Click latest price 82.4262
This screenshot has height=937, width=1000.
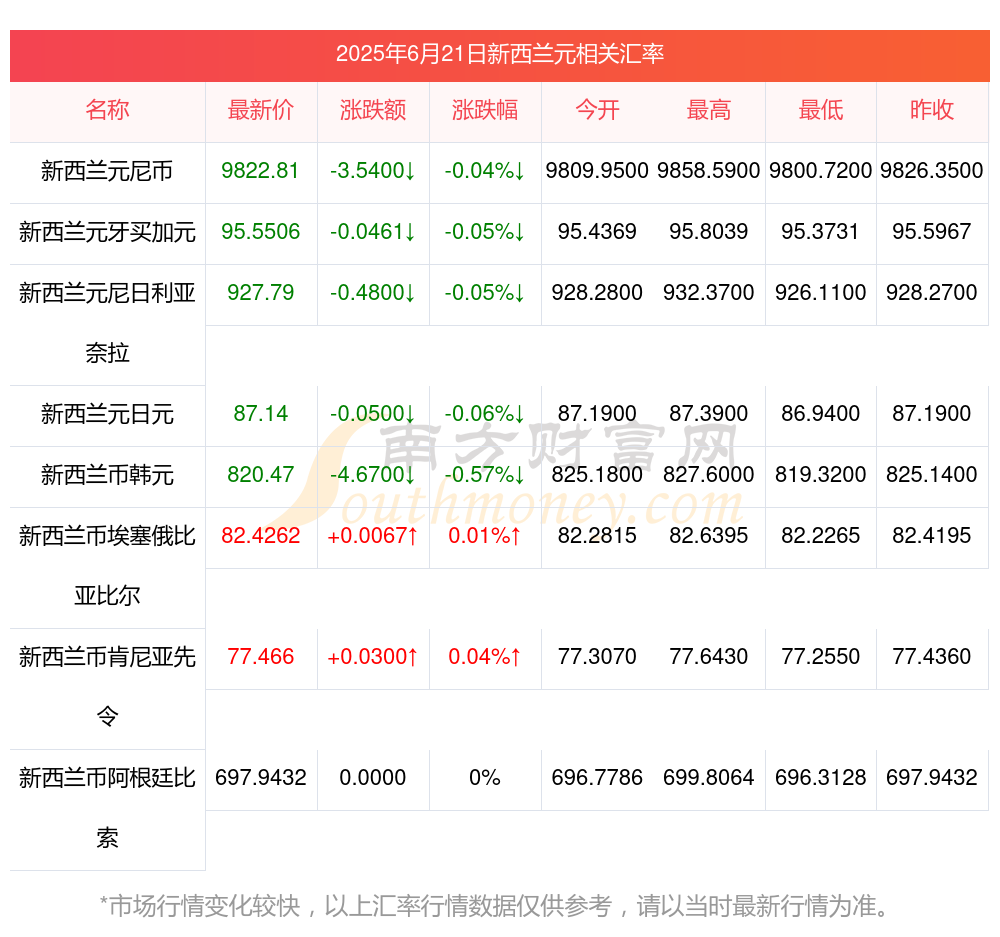[x=260, y=535]
